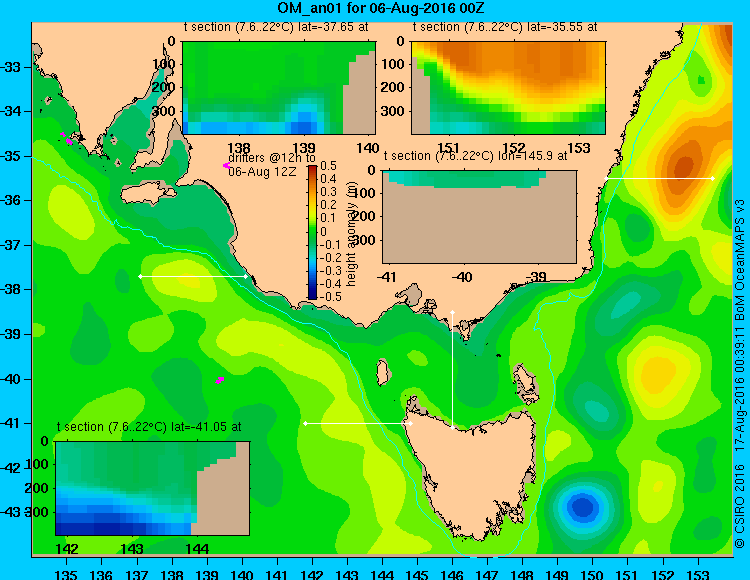Click the magenta drifter marker beside the drifters label

click(x=226, y=165)
